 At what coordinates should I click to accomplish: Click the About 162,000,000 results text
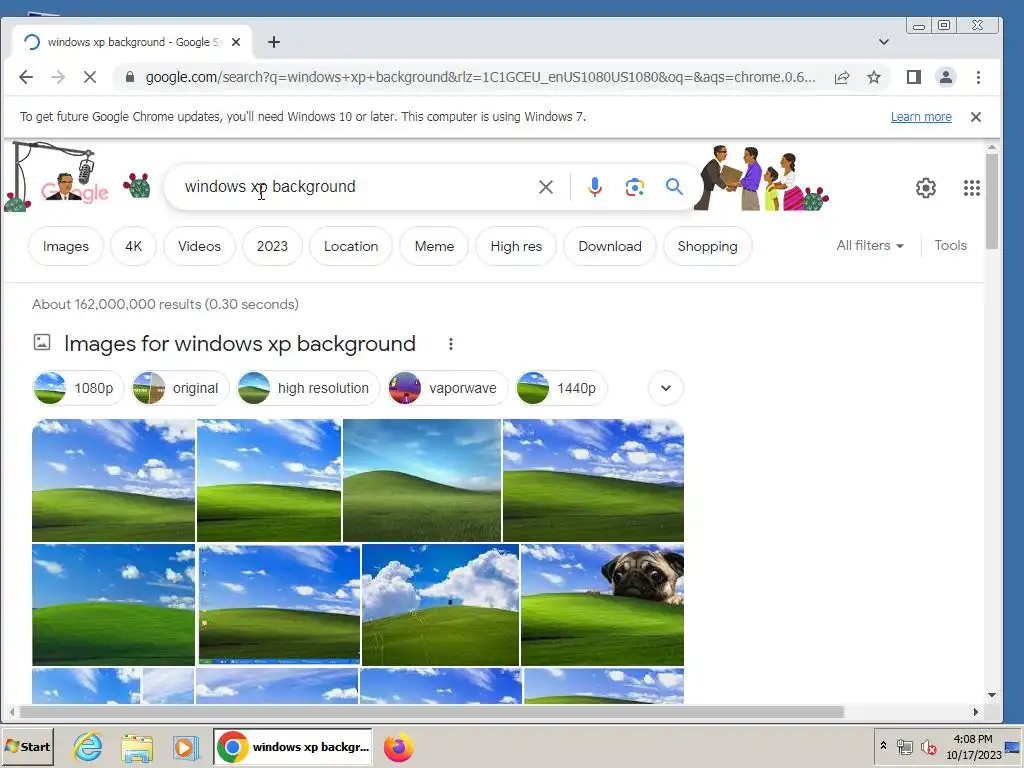tap(165, 304)
